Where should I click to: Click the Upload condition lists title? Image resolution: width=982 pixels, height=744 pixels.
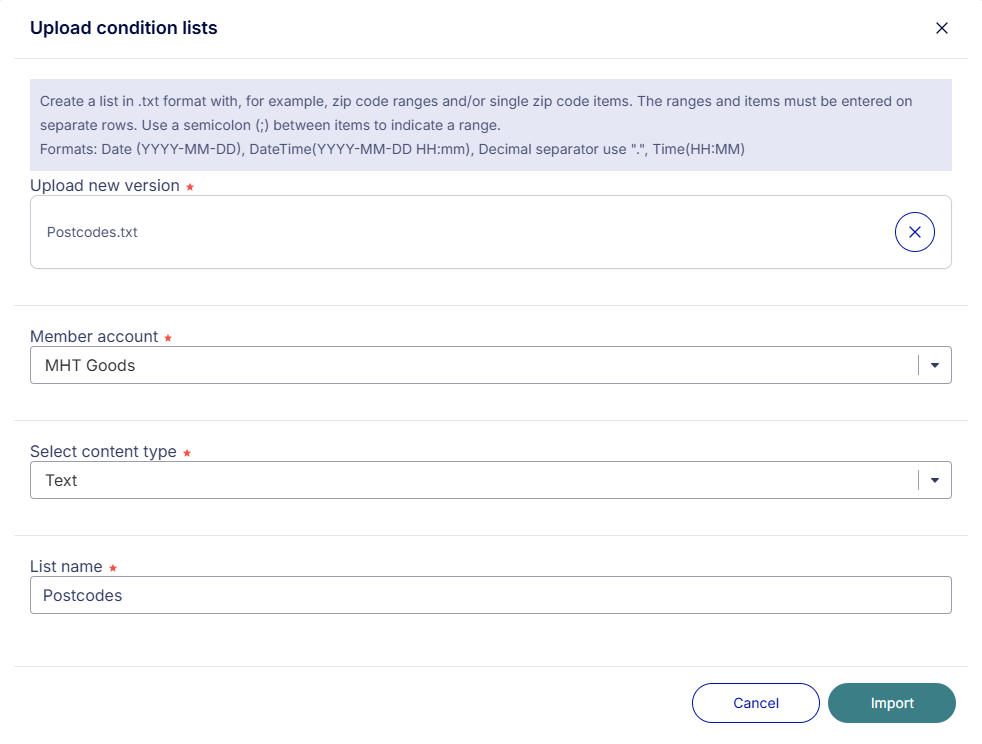123,28
